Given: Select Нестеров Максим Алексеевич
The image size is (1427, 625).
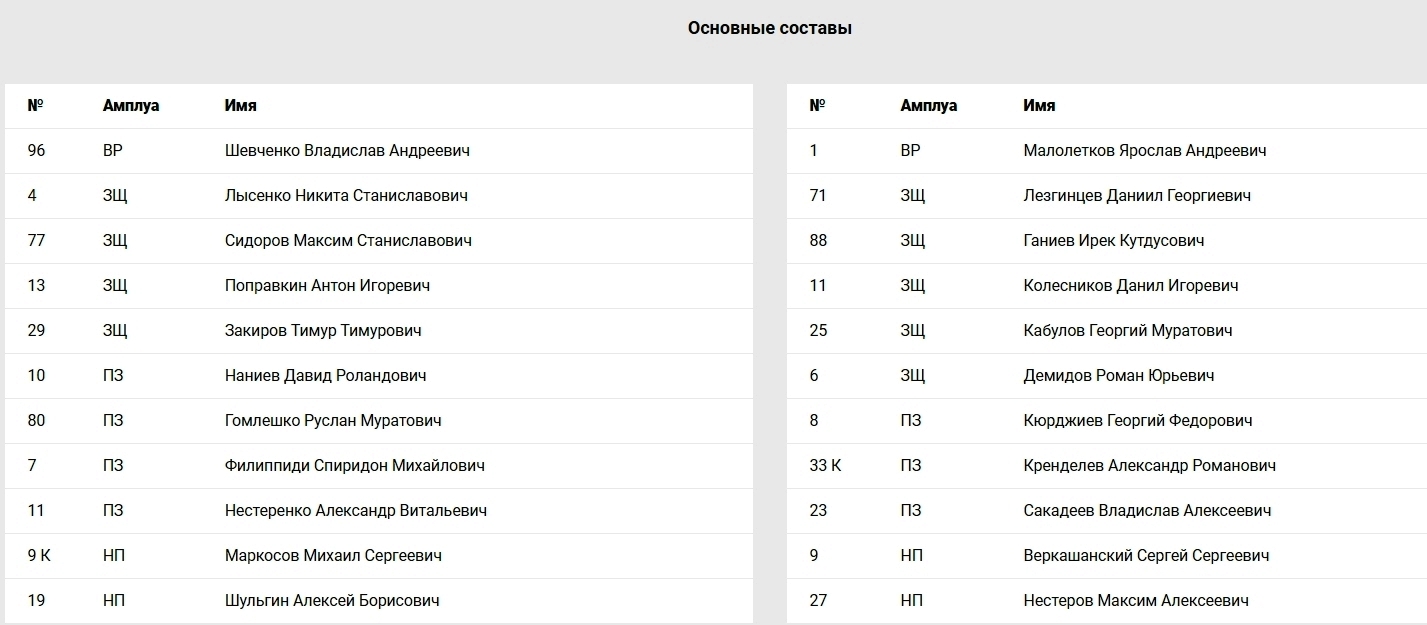Looking at the screenshot, I should click(x=1136, y=601).
